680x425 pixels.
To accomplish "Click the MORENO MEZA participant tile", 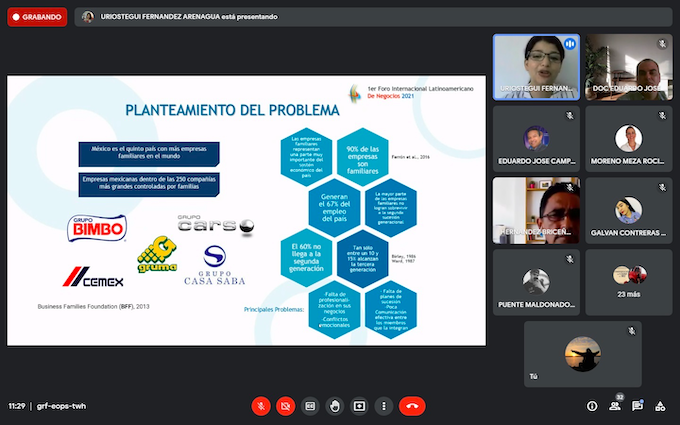I will [629, 139].
